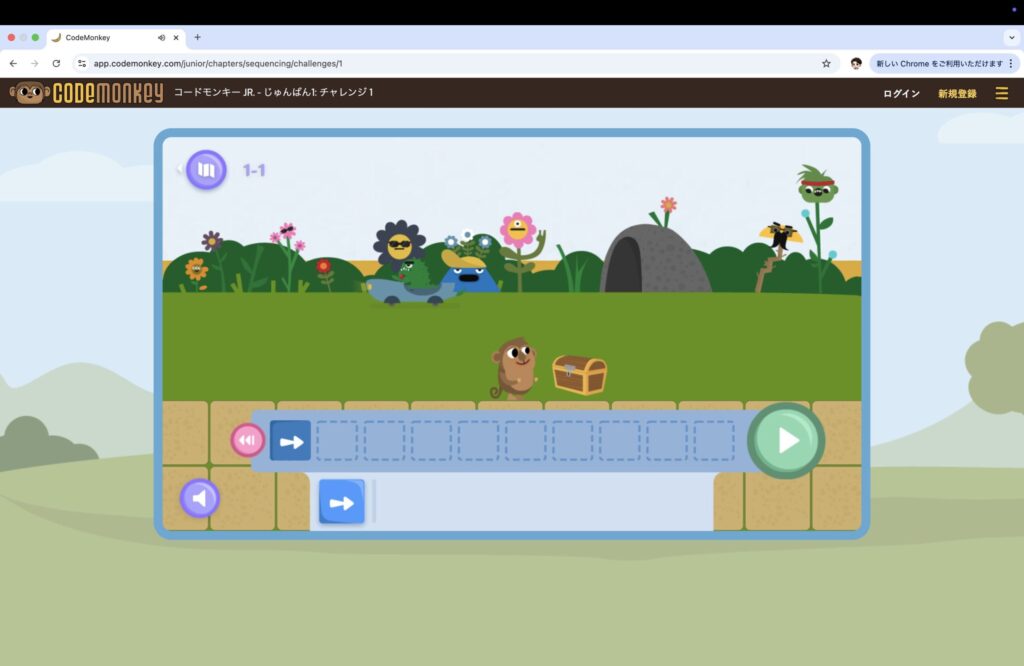
Task: Click the address bar URL
Action: pyautogui.click(x=217, y=63)
